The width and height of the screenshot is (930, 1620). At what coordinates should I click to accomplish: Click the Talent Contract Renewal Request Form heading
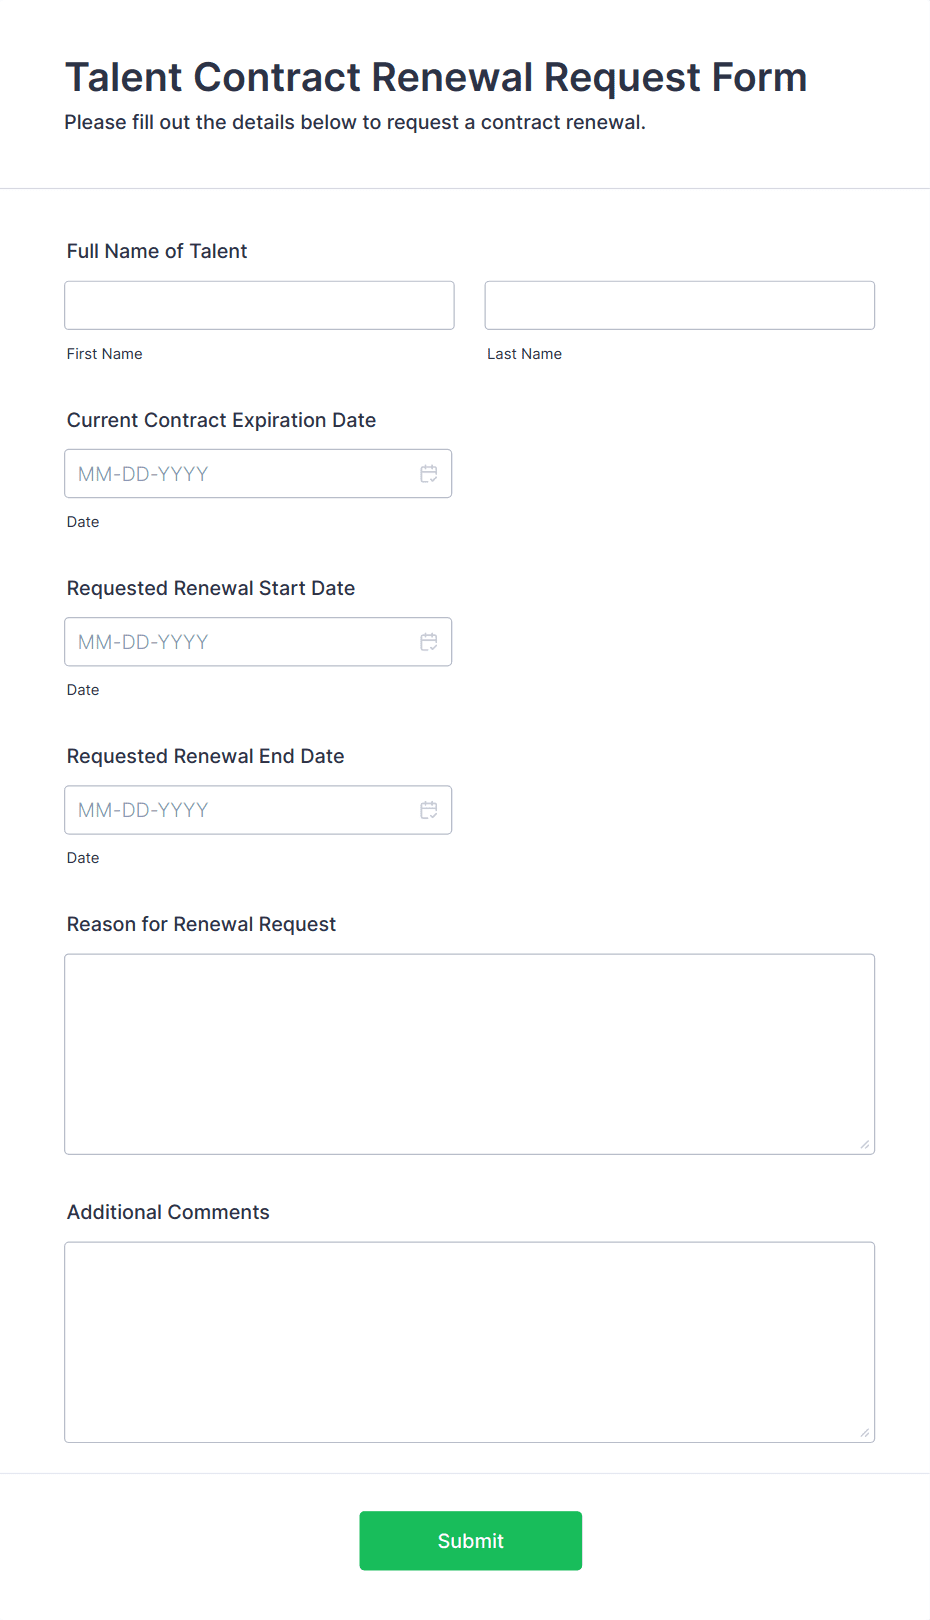click(436, 77)
